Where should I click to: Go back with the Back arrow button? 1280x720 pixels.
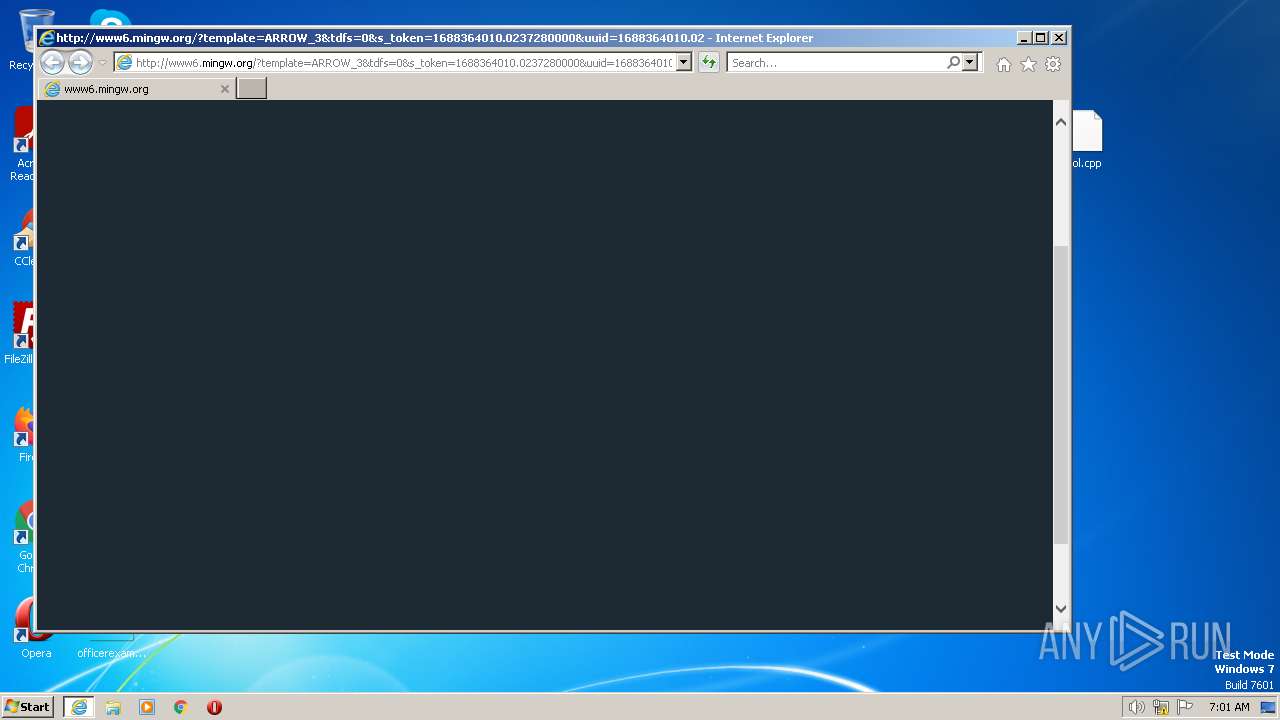53,63
